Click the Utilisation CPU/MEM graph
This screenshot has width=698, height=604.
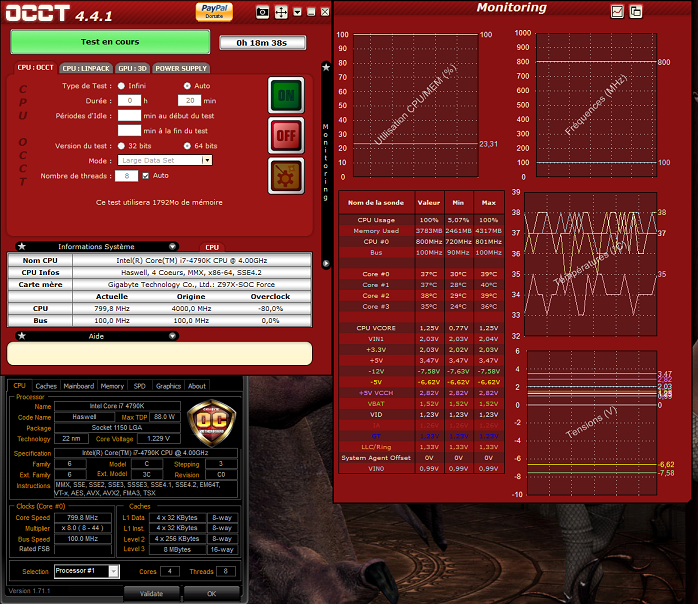click(416, 105)
